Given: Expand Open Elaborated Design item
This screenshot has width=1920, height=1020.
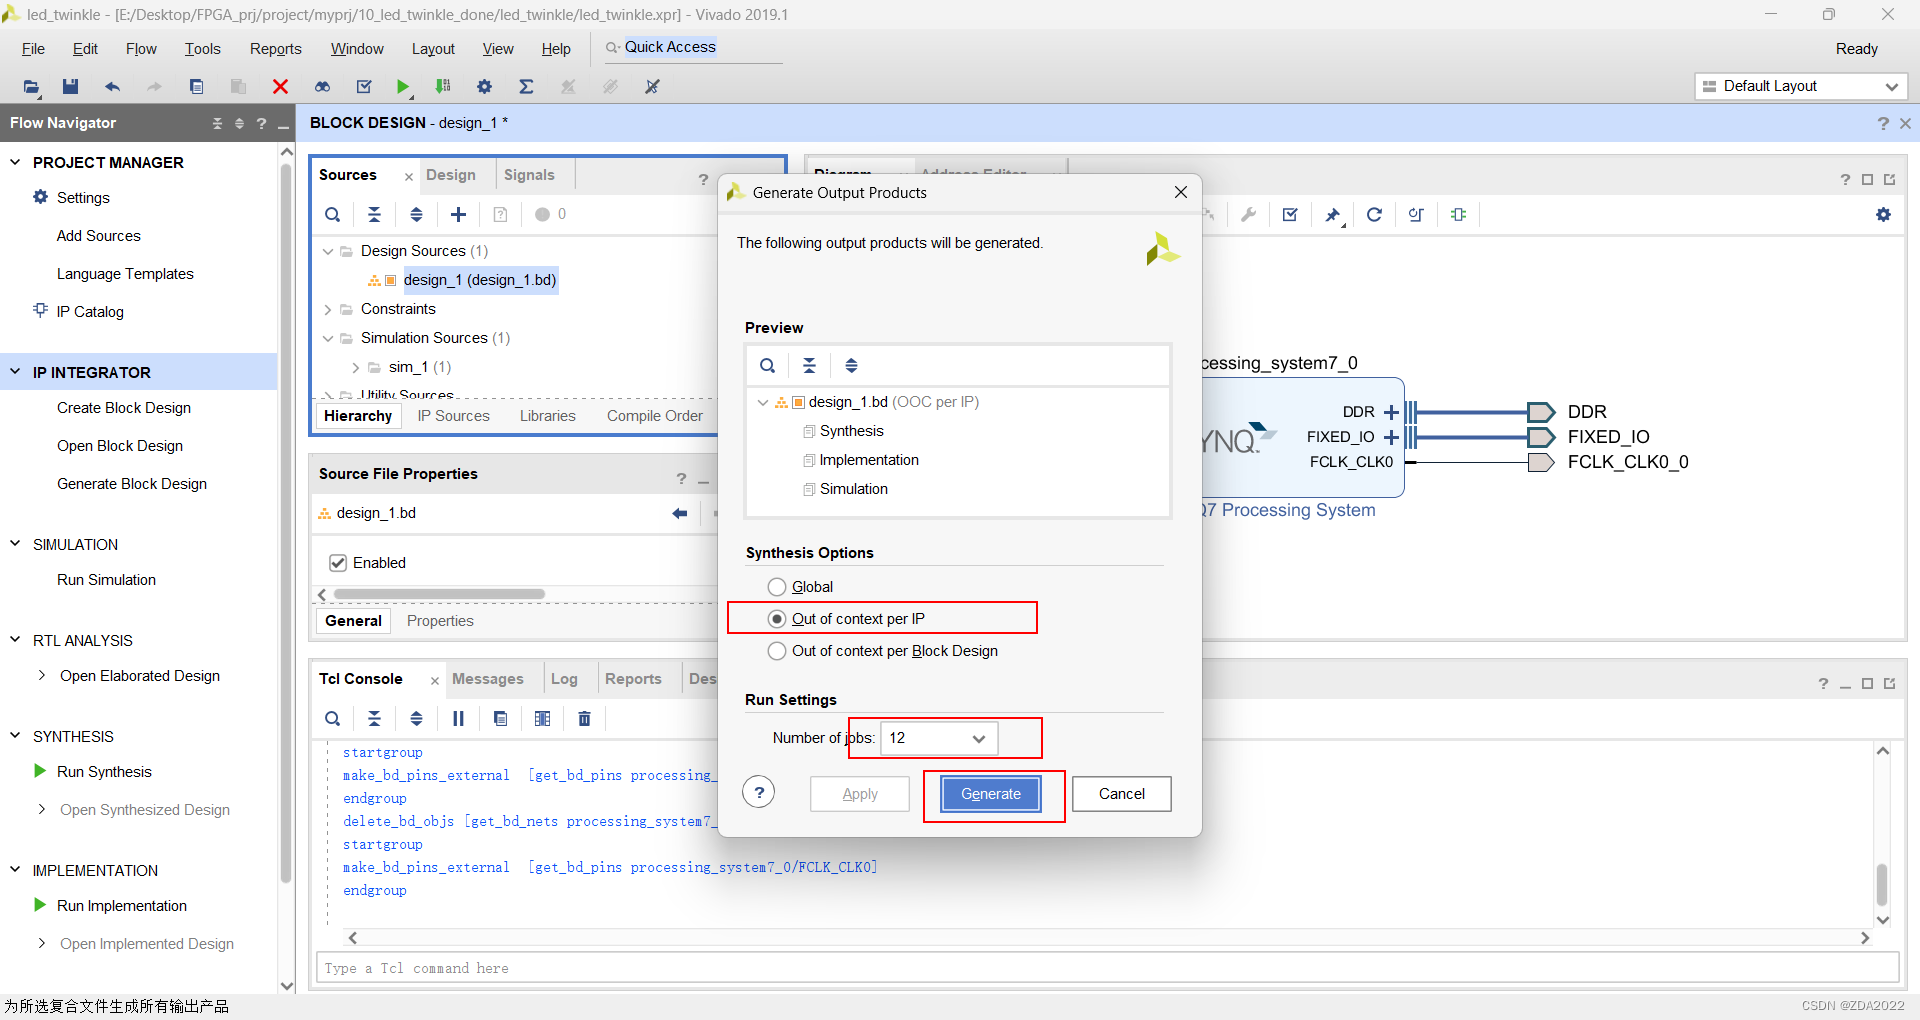Looking at the screenshot, I should (41, 676).
